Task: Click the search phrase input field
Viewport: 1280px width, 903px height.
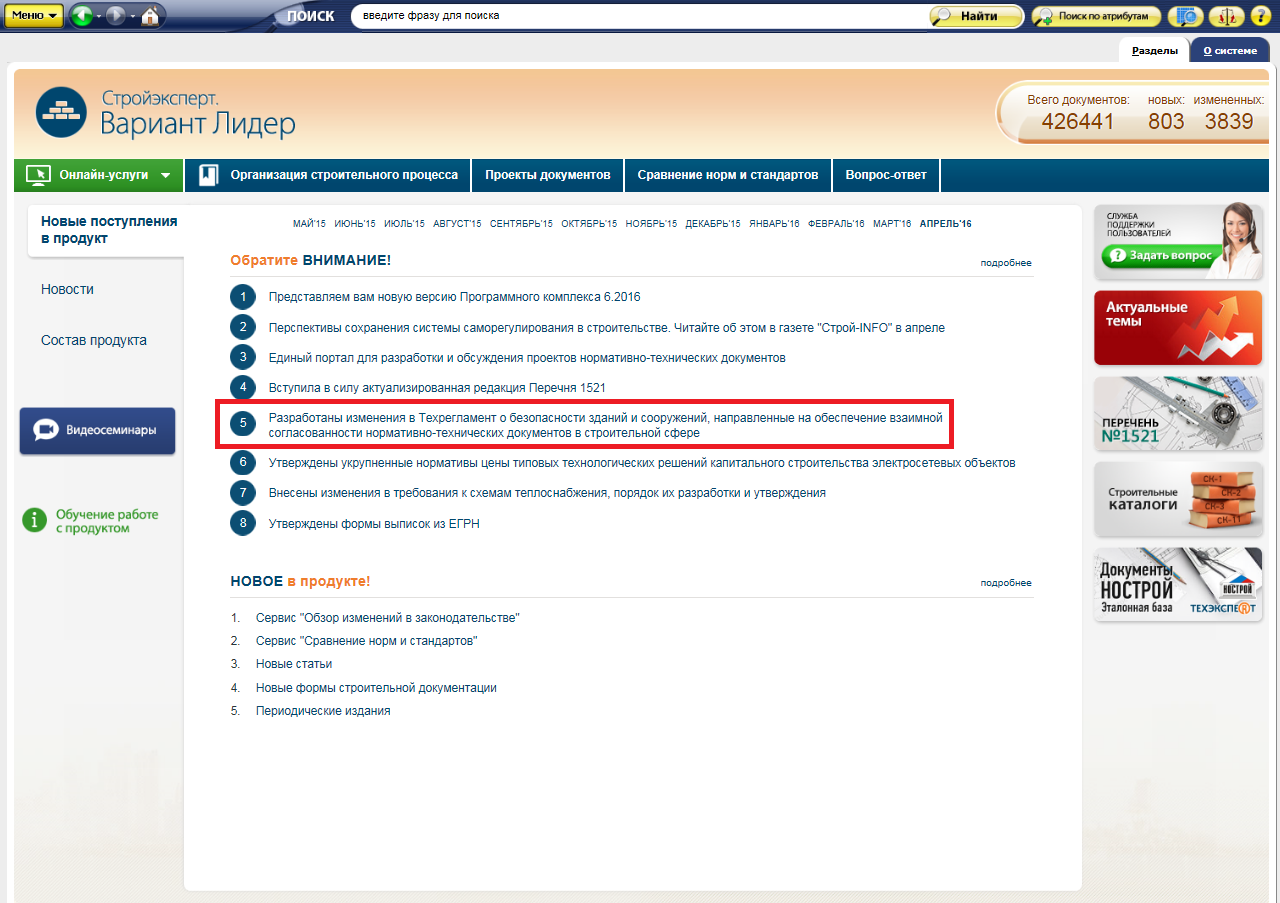Action: 640,16
